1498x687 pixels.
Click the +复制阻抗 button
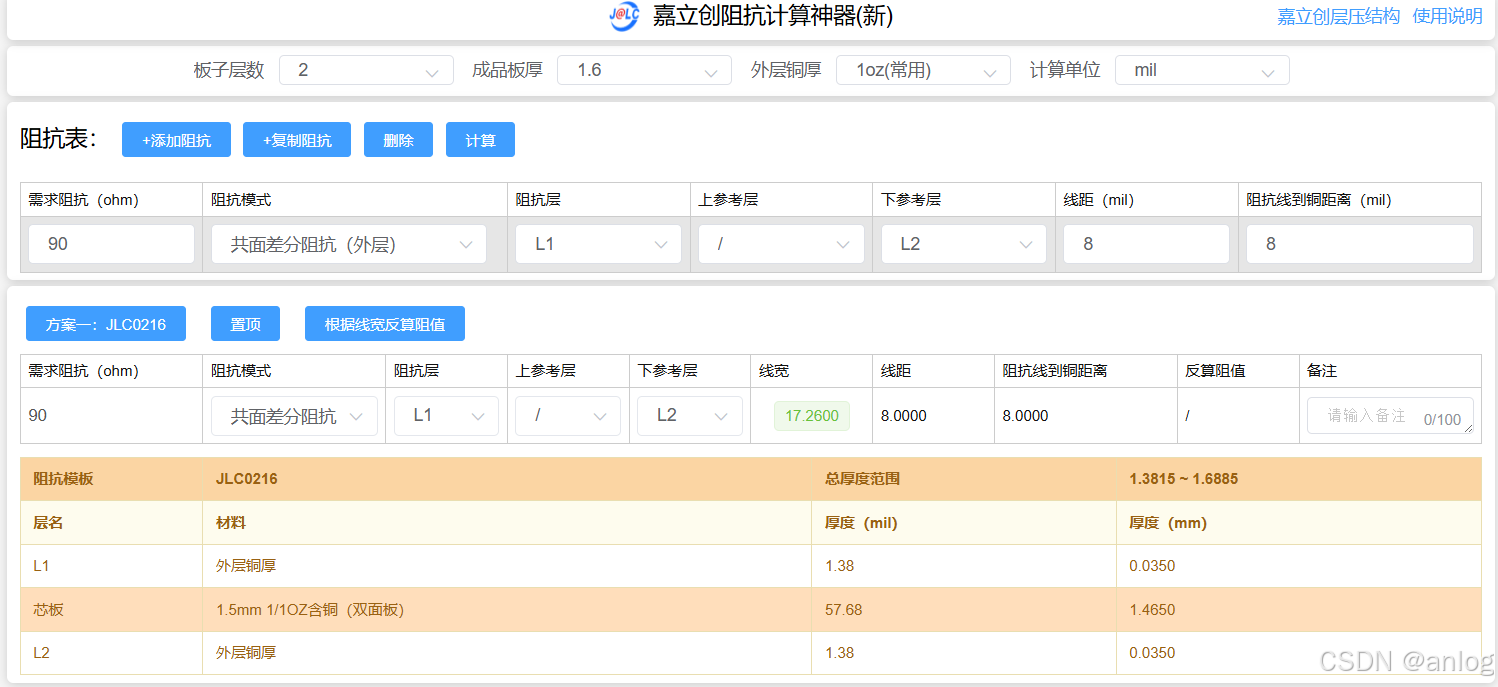pos(297,140)
